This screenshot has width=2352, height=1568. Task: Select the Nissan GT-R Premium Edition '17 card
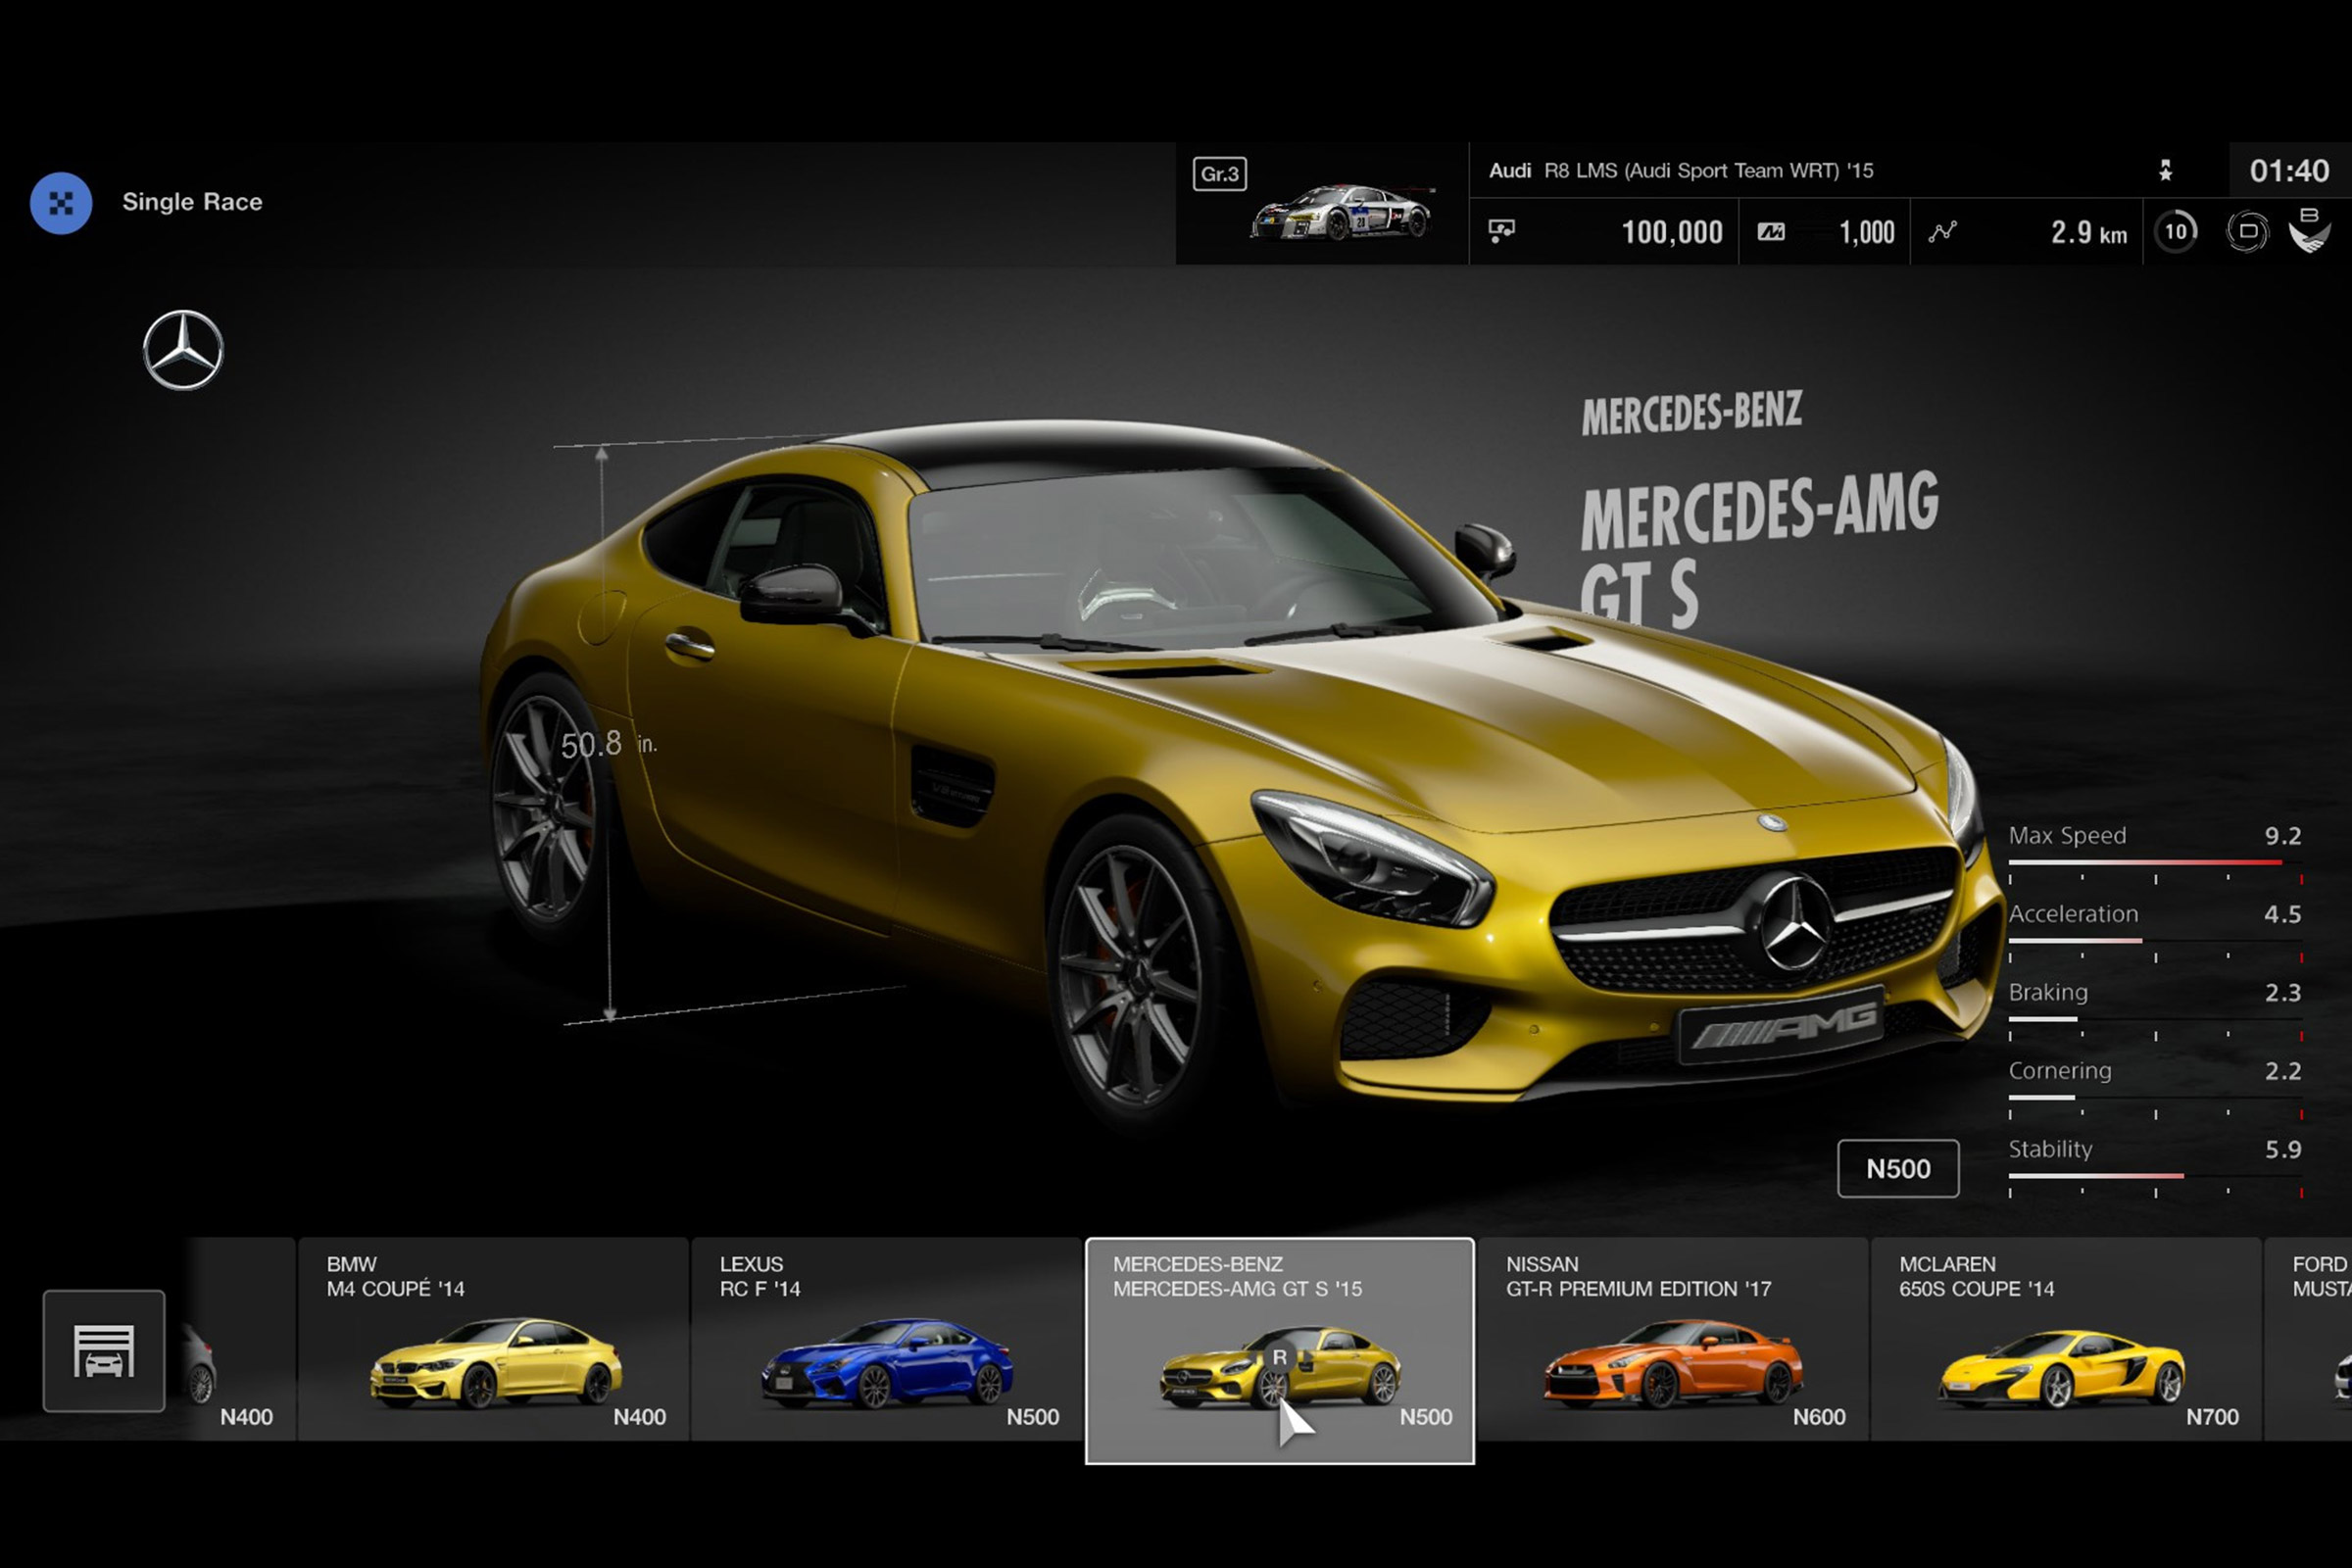click(x=1673, y=1339)
